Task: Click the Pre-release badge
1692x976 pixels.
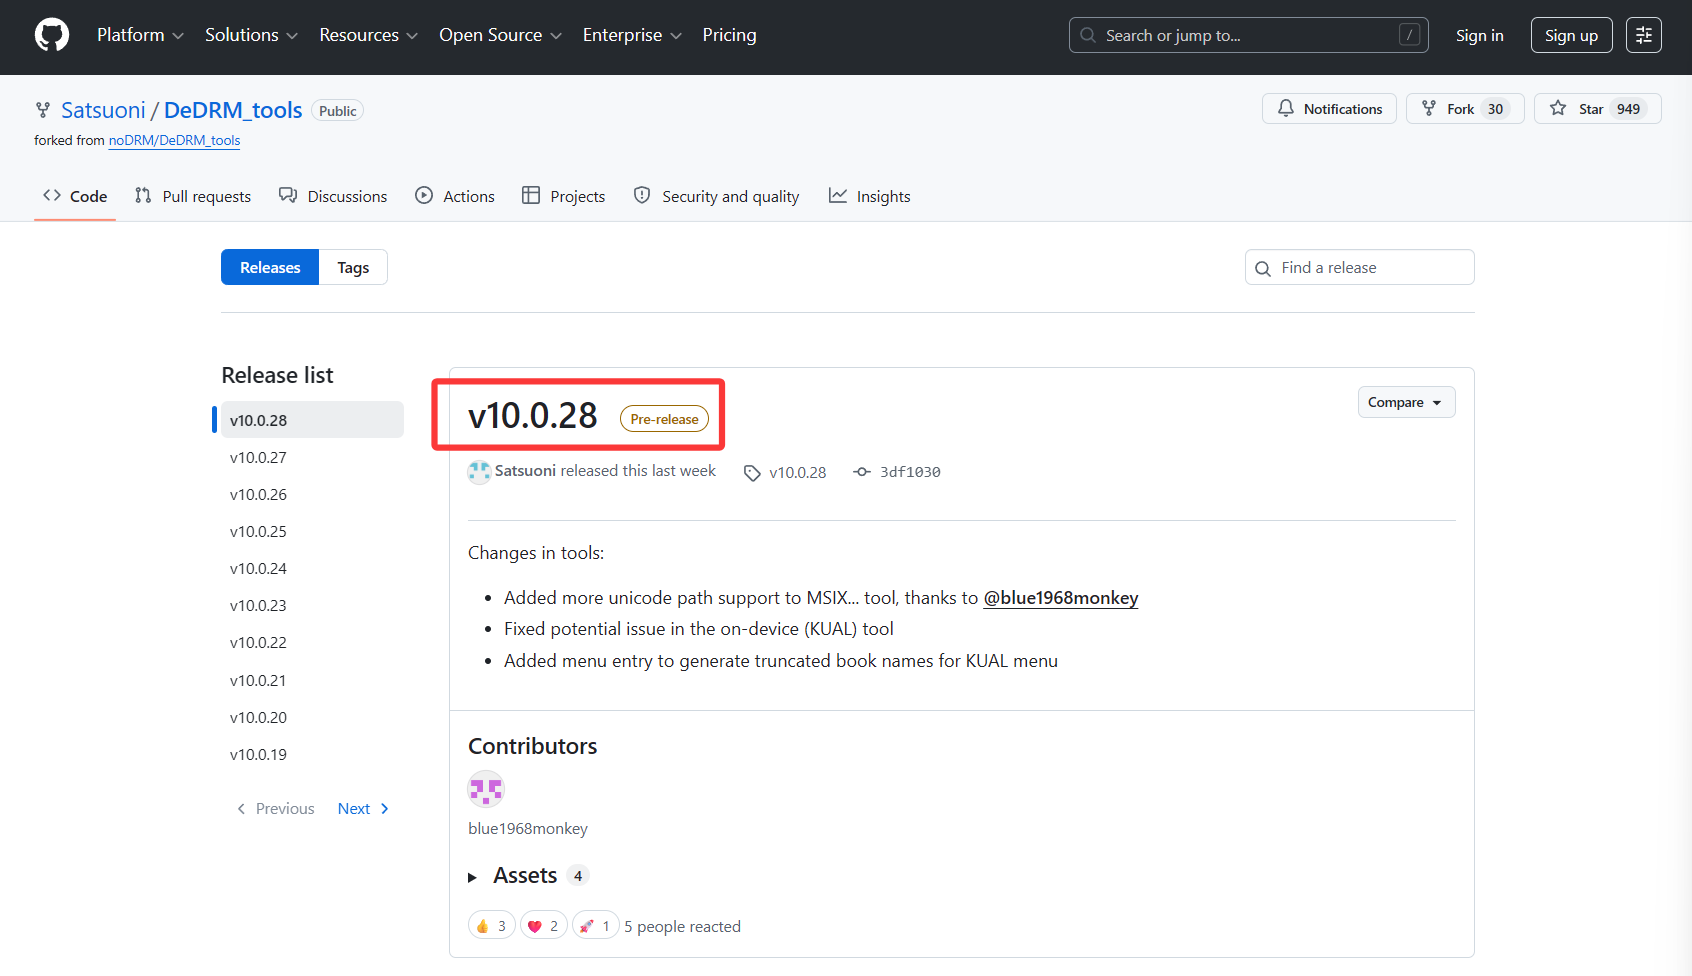Action: pos(664,419)
